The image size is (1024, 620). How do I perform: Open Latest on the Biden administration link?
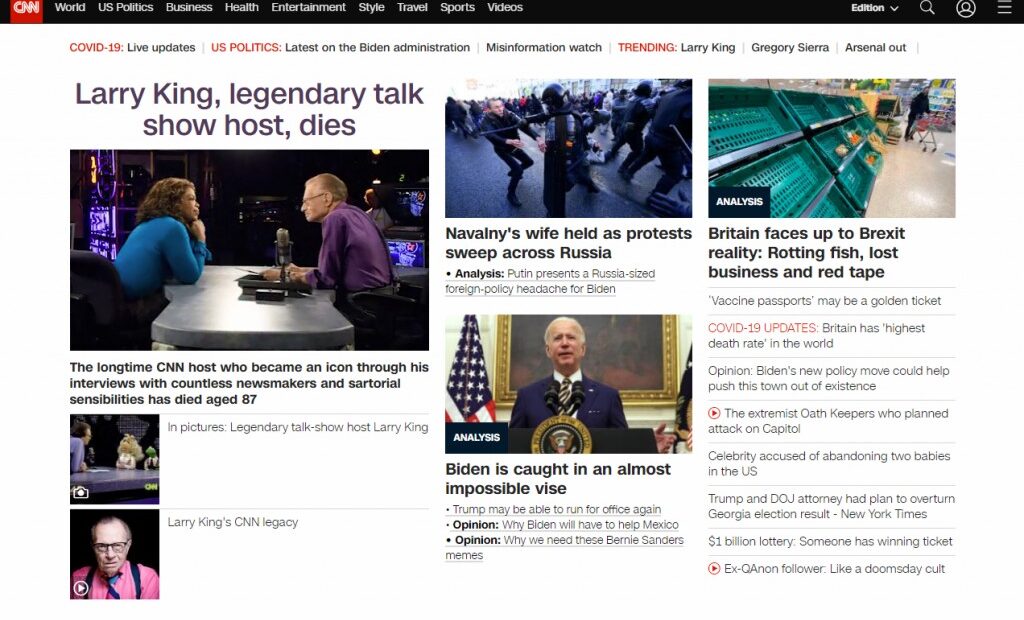point(377,48)
